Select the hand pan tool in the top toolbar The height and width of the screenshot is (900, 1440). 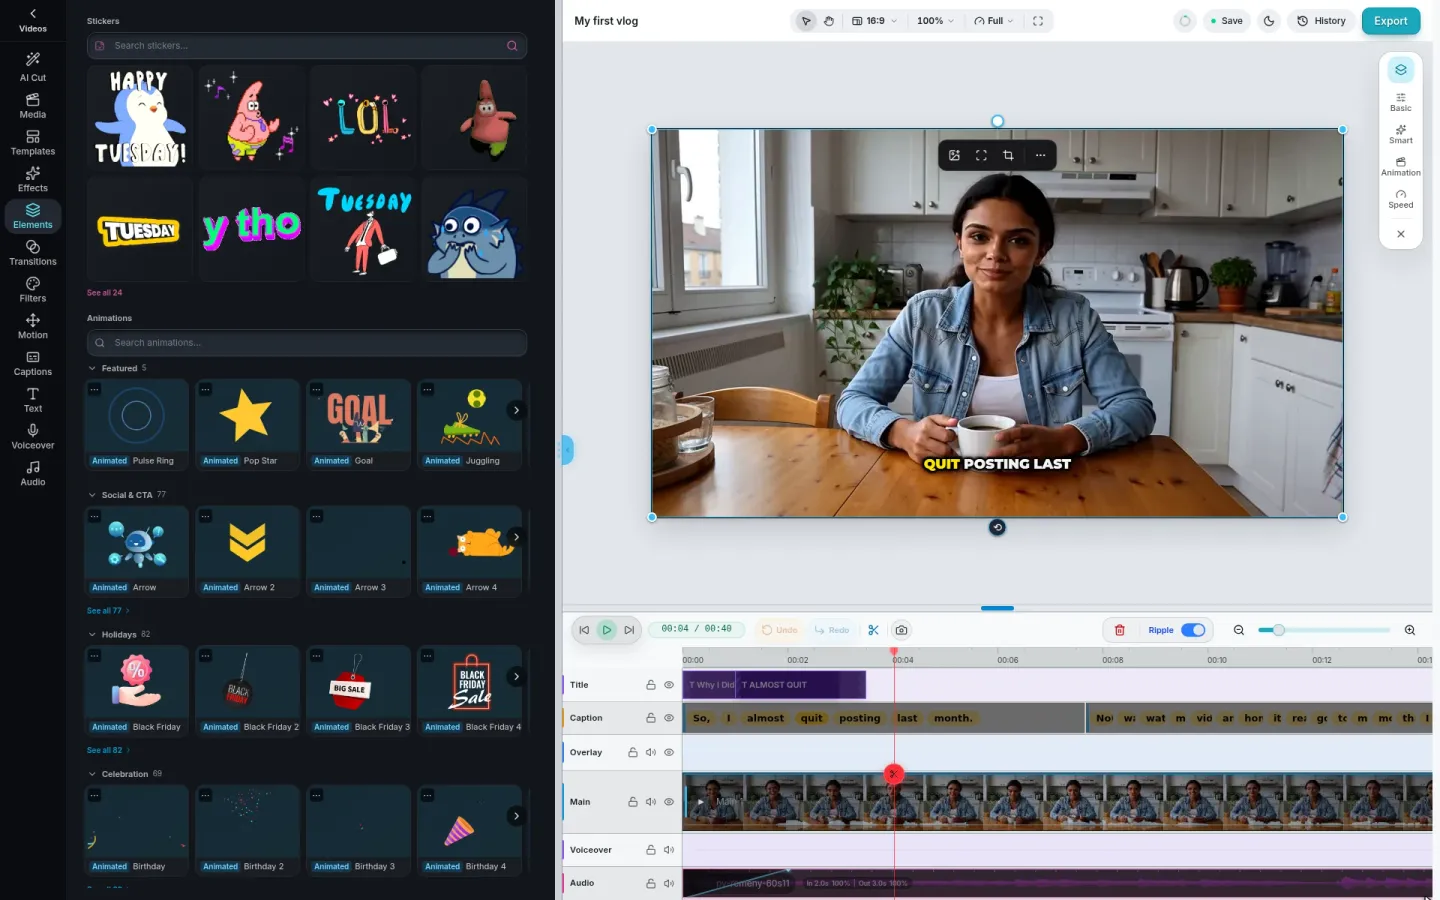click(829, 21)
